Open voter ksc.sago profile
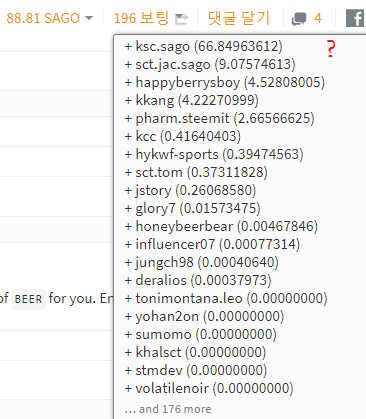366x419 pixels. tap(204, 46)
